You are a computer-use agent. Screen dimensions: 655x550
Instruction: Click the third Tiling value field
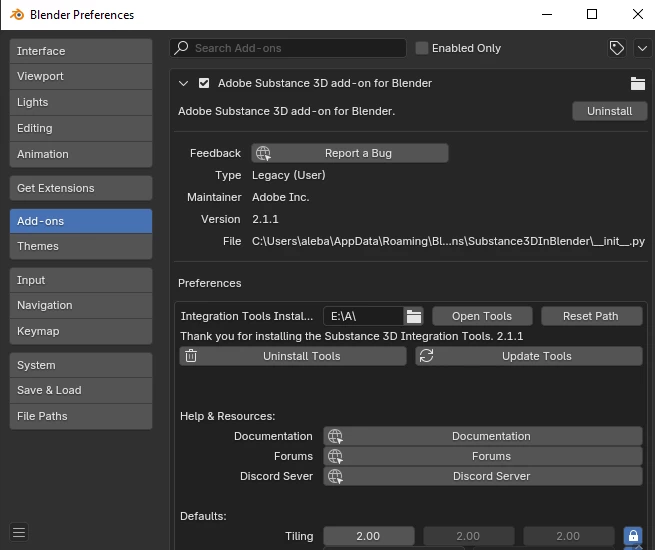click(x=569, y=536)
